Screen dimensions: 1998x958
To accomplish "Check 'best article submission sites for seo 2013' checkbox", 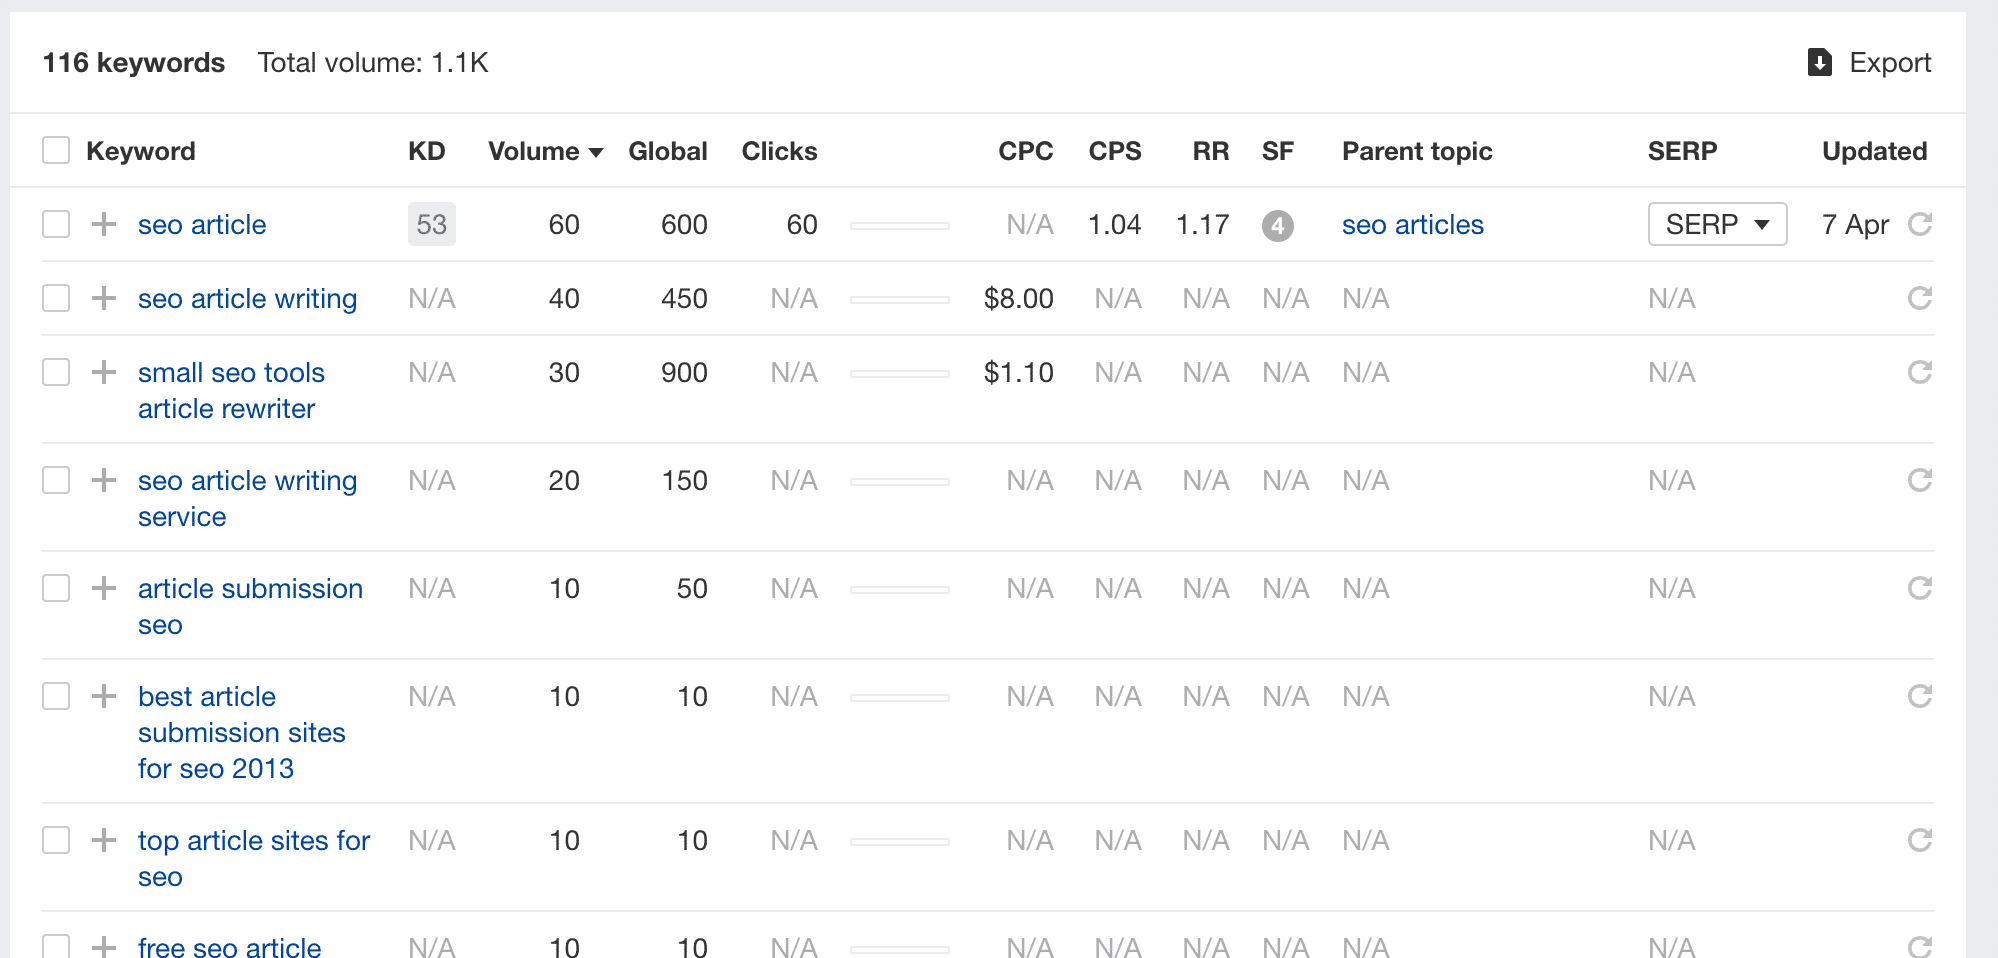I will (56, 696).
